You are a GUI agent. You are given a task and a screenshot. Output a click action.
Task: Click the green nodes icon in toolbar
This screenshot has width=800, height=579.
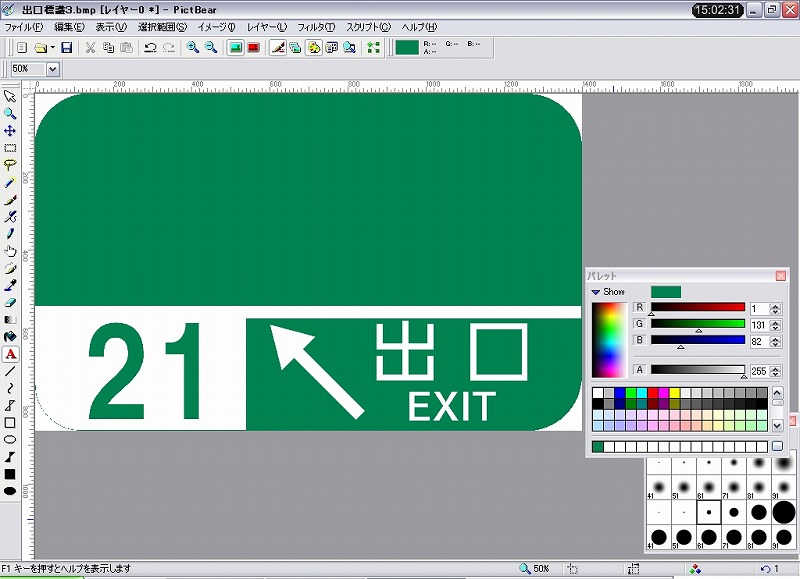[373, 47]
